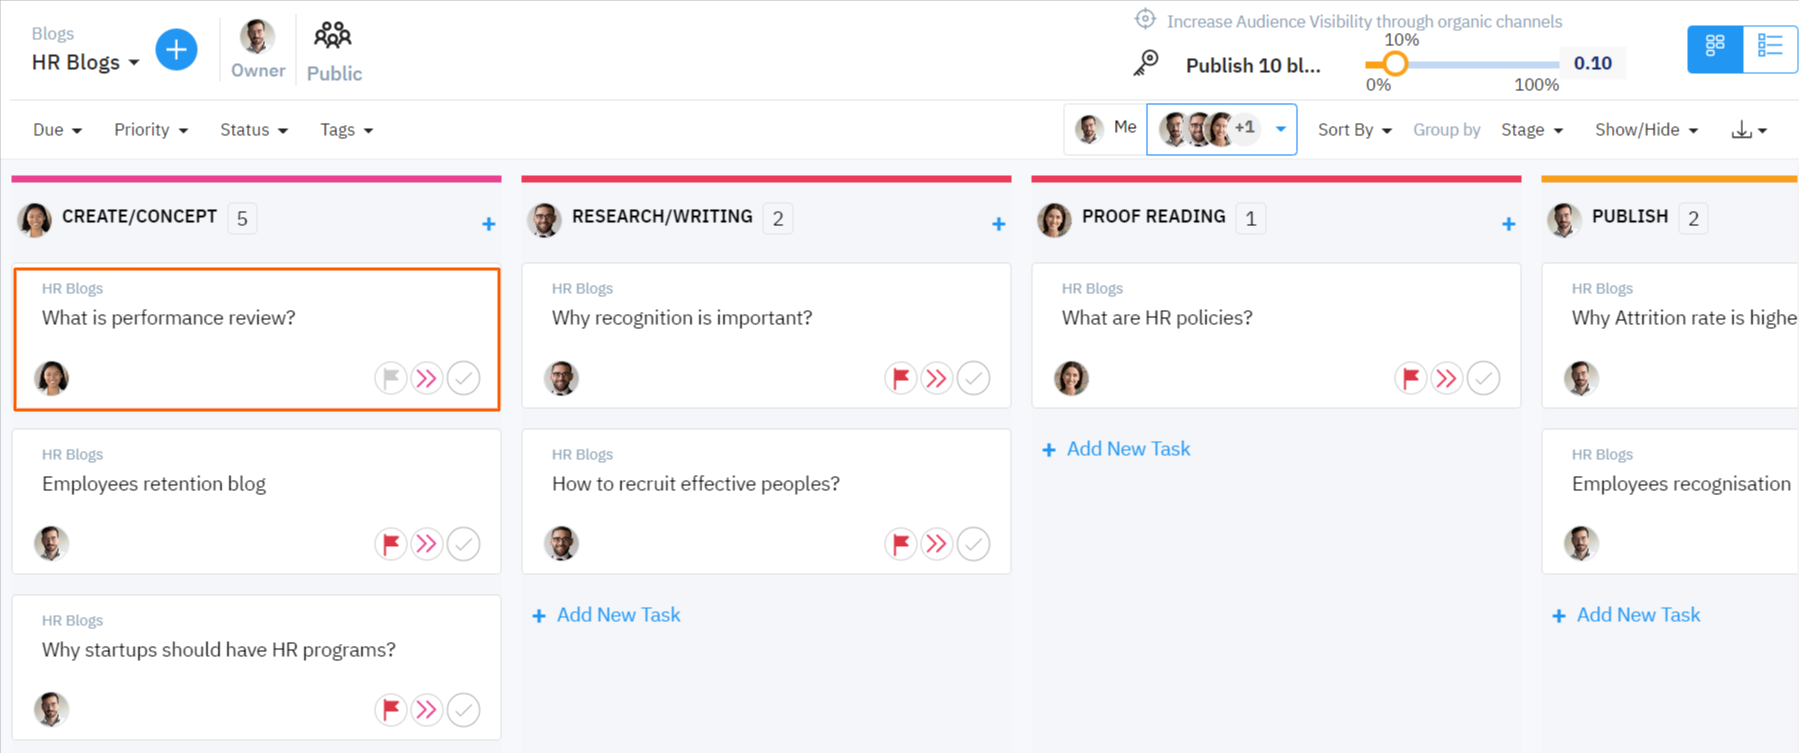Flag the What is performance review? task

[x=390, y=378]
